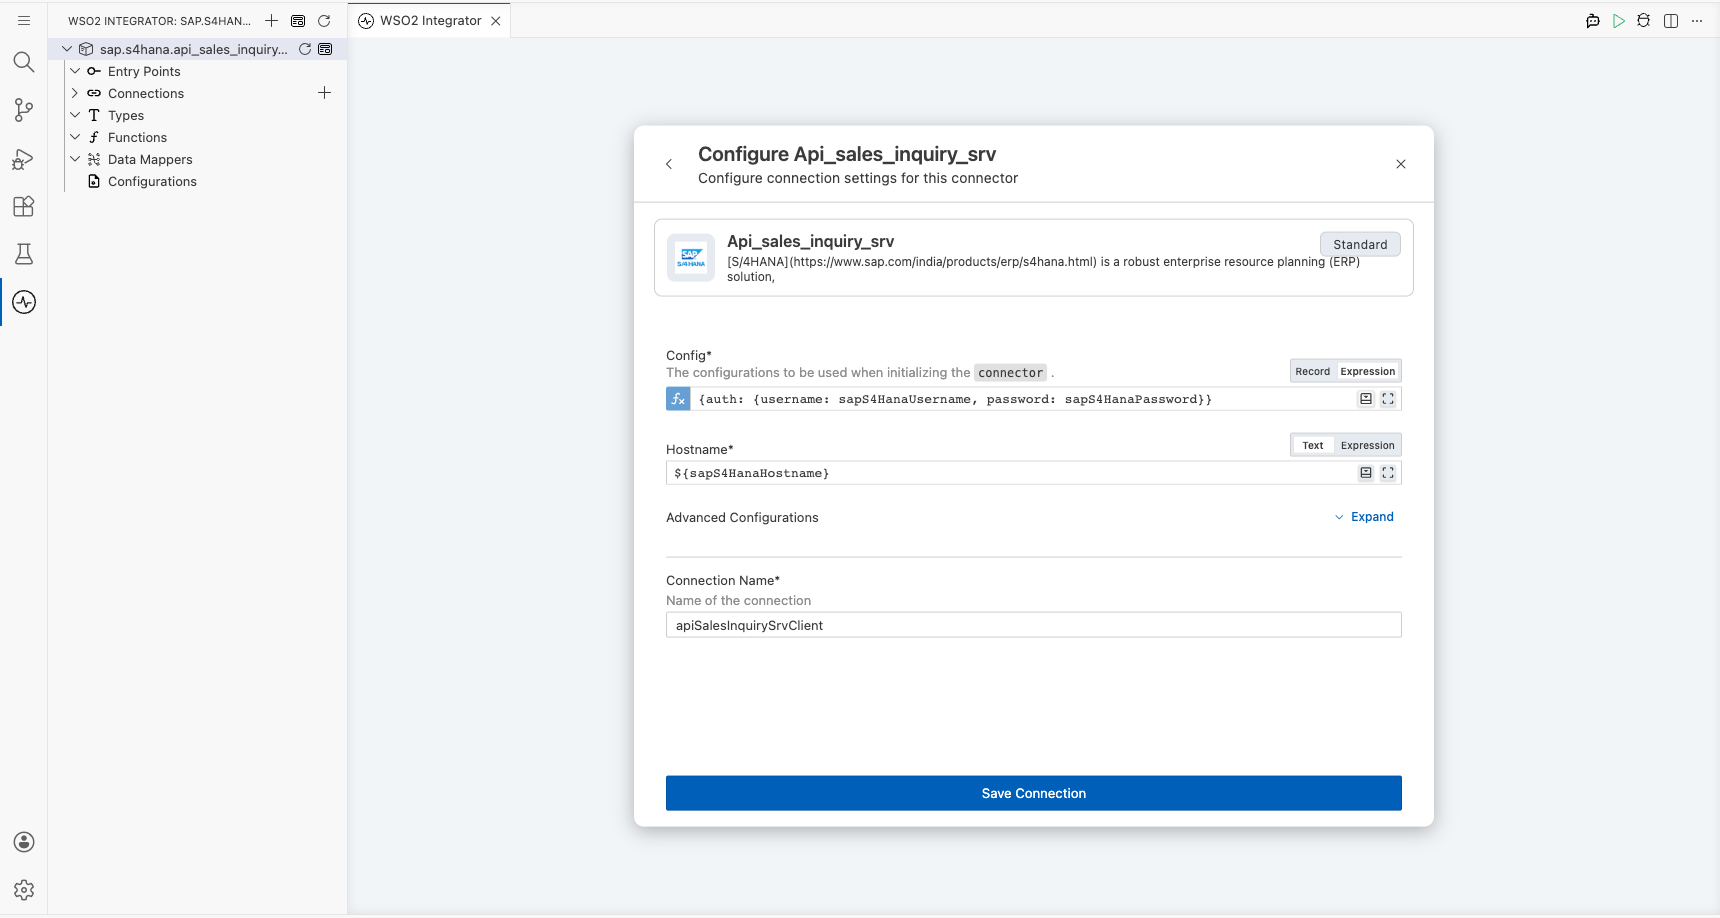Switch Config field to Record mode
1720x918 pixels.
(x=1312, y=371)
